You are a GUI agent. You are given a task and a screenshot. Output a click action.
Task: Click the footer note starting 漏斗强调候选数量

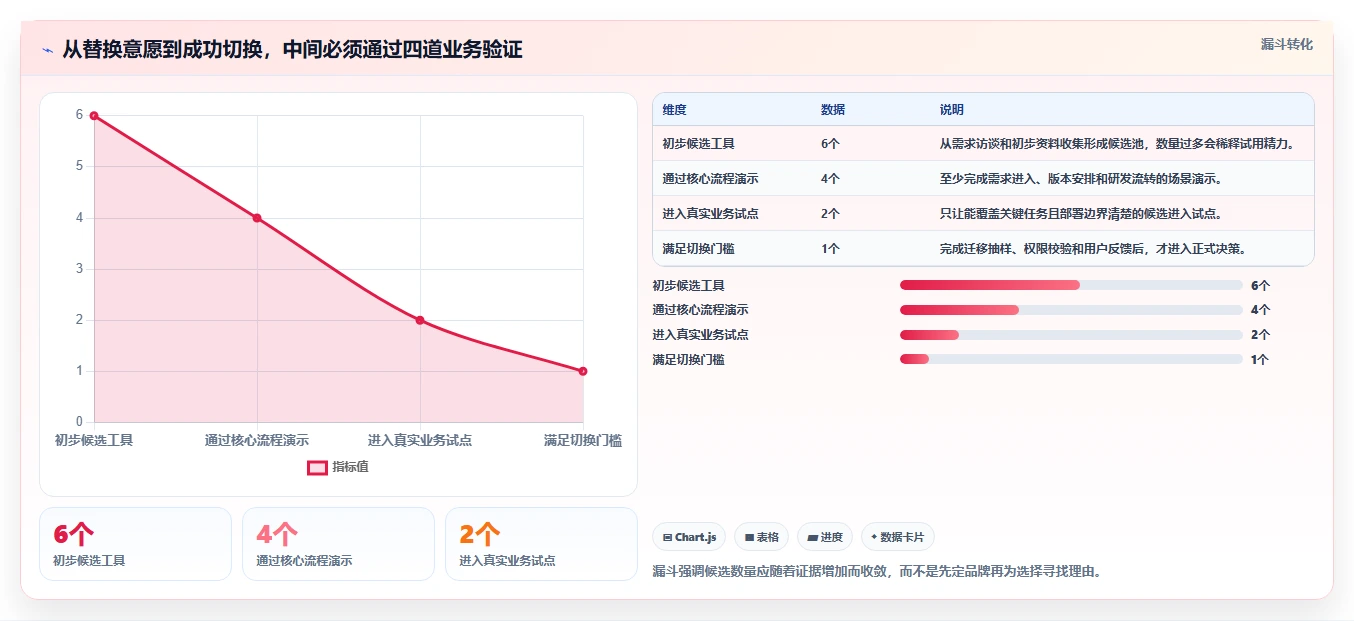[877, 572]
